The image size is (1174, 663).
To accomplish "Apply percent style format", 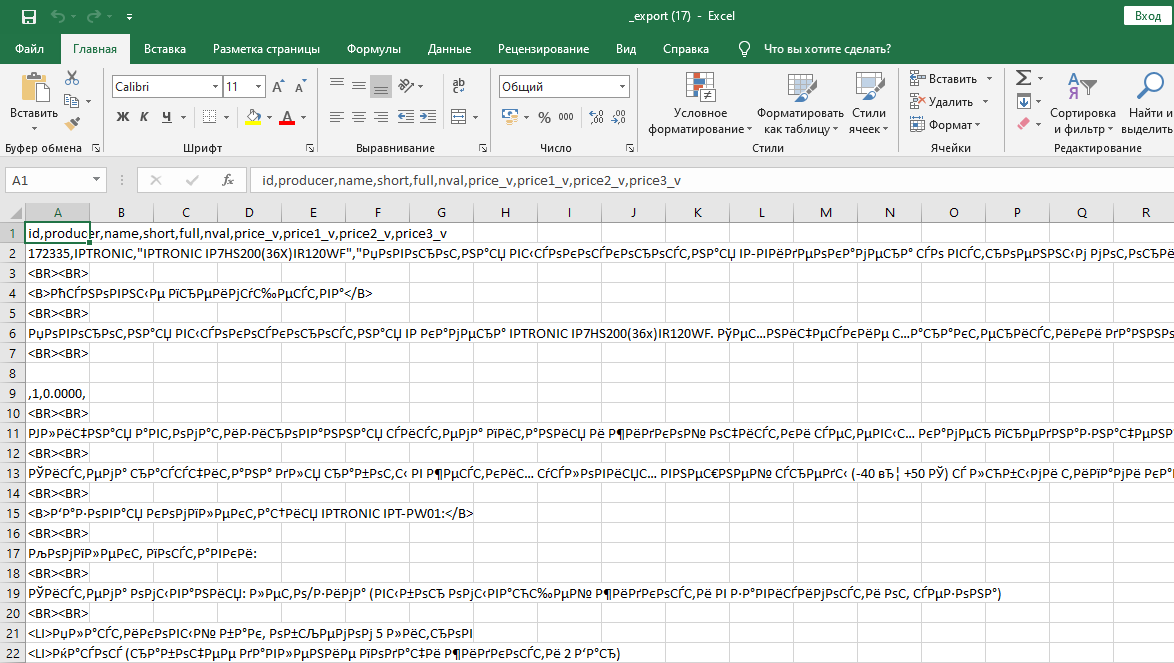I will (x=544, y=117).
